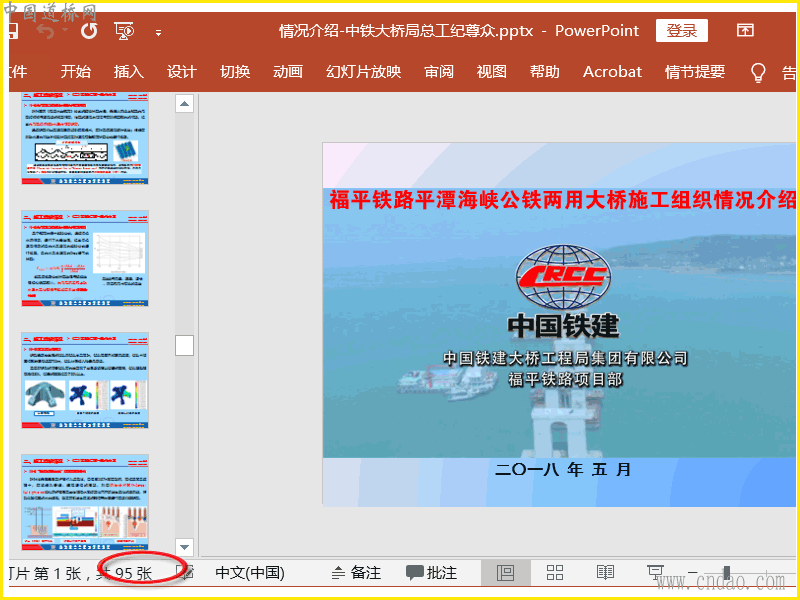This screenshot has height=600, width=800.
Task: Open the 幻灯片放映 tab
Action: [x=363, y=71]
